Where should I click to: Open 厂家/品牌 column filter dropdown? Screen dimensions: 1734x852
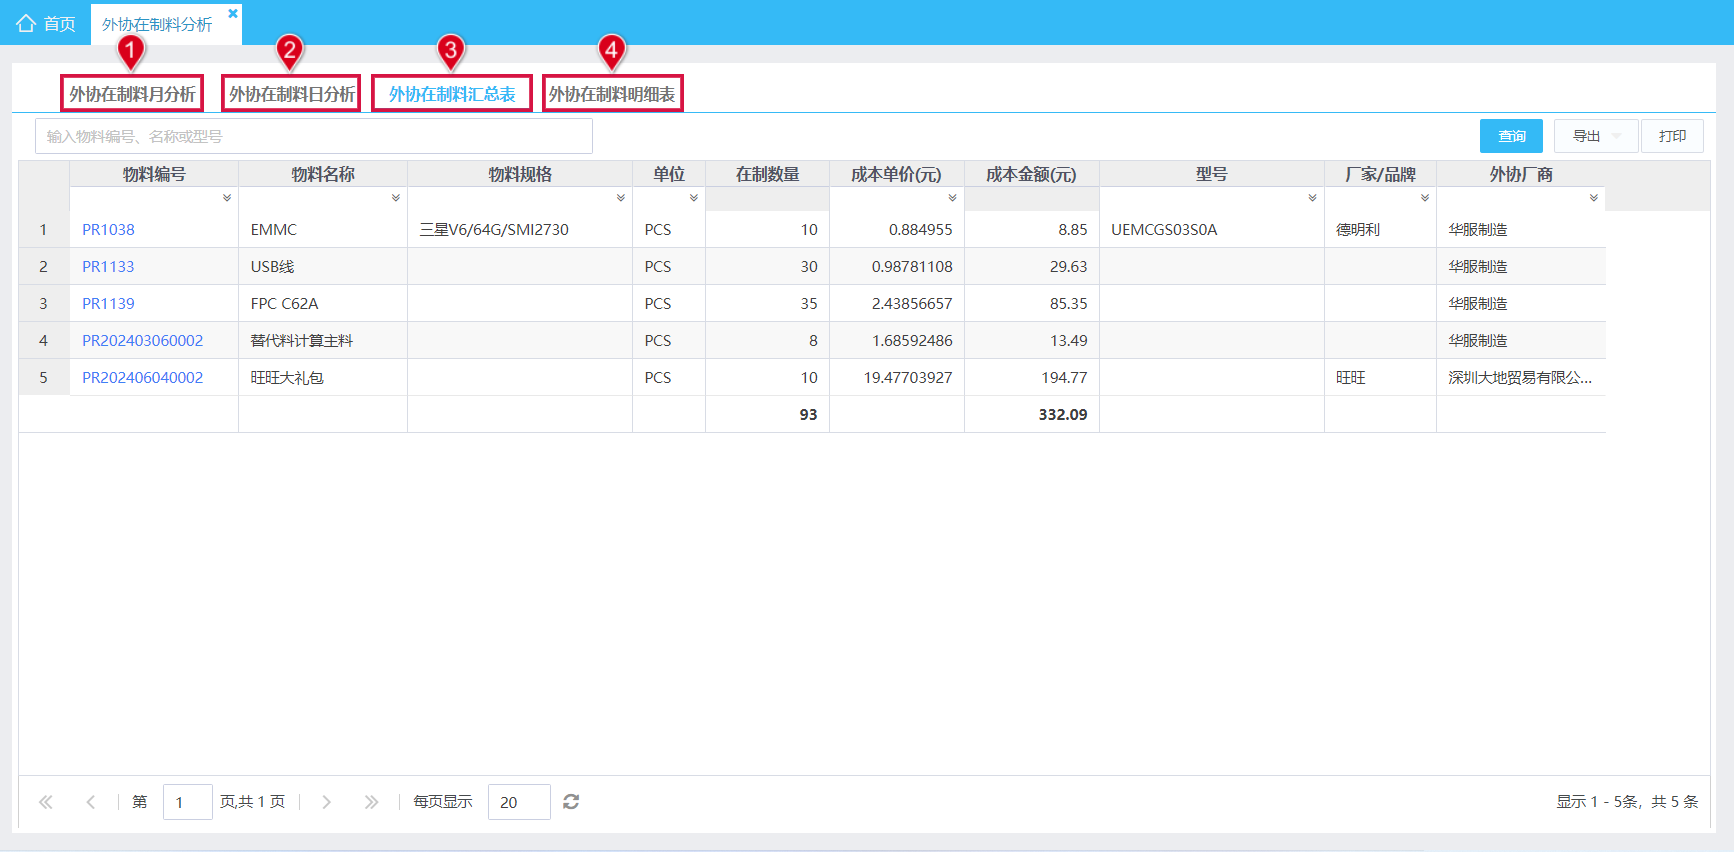(x=1425, y=198)
